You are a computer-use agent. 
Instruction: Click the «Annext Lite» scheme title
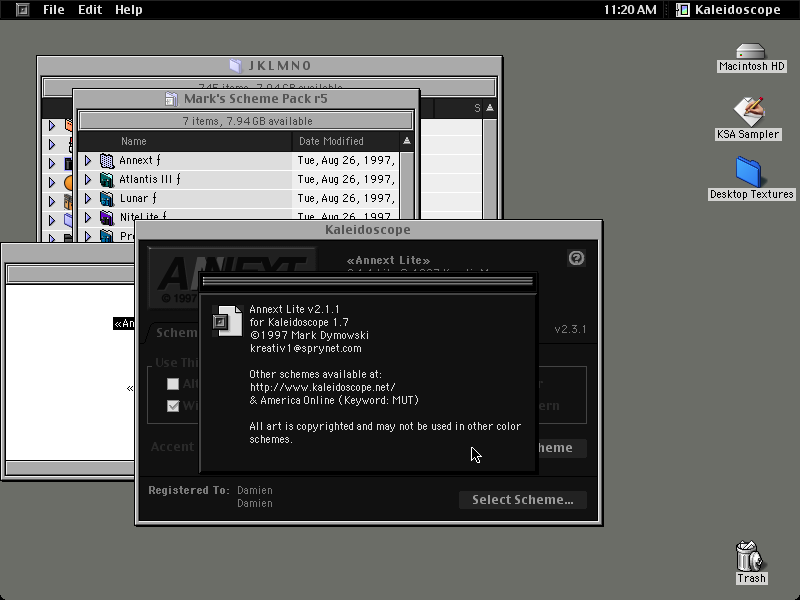(x=388, y=261)
